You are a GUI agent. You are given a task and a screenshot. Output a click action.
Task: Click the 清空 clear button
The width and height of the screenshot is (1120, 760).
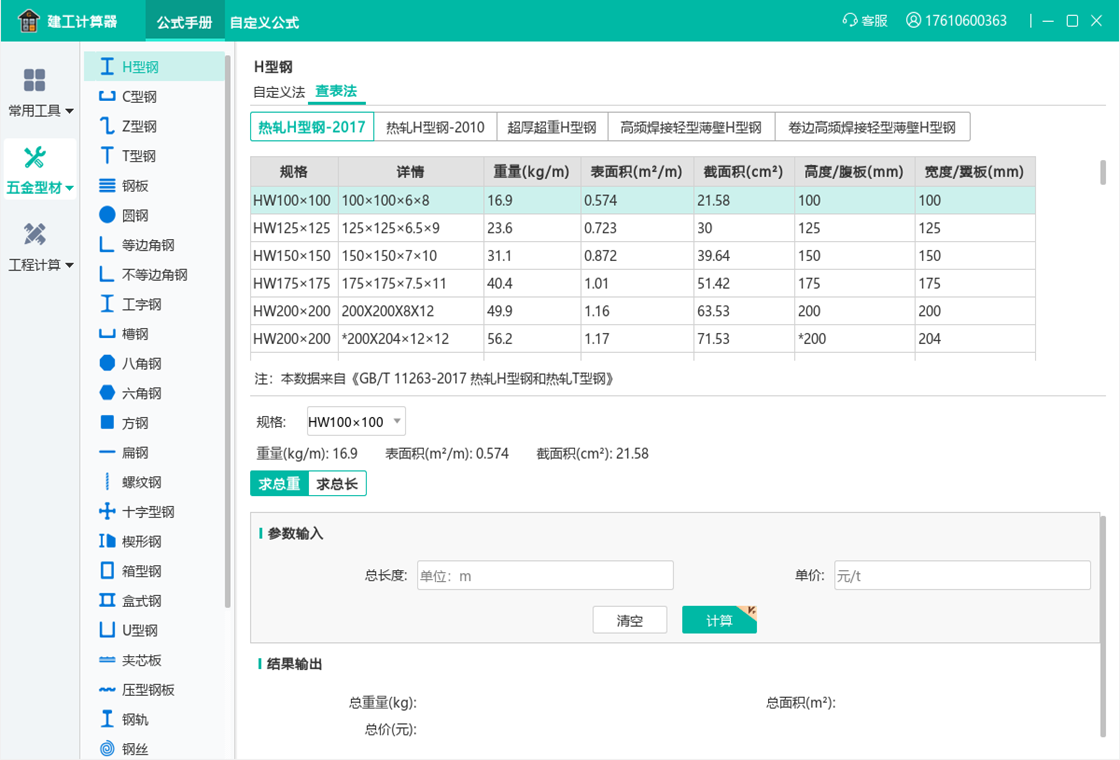click(x=630, y=620)
